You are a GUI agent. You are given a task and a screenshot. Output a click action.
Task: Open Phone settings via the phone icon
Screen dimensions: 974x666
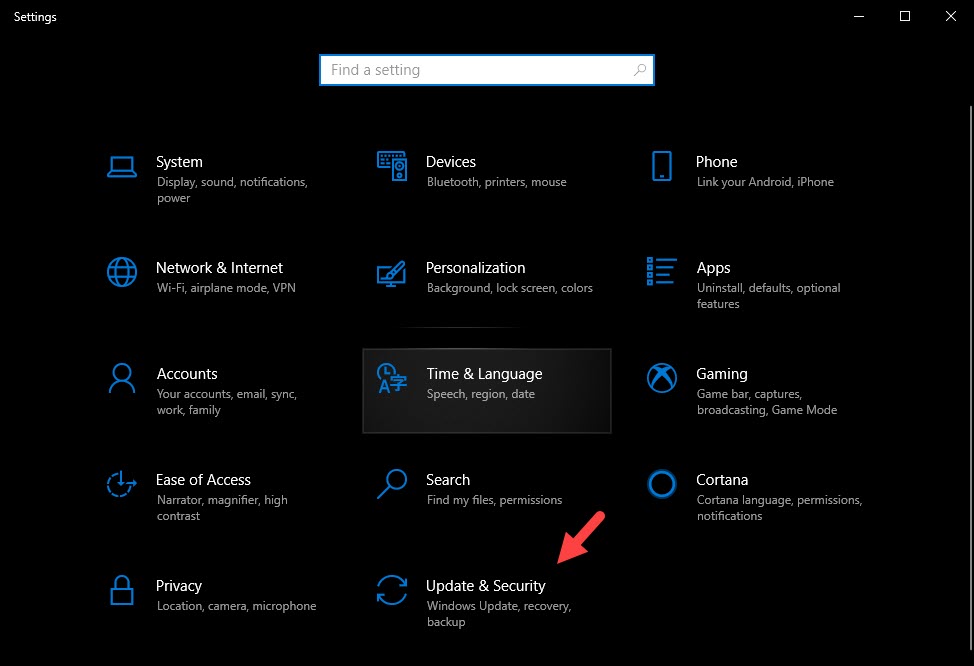[661, 167]
